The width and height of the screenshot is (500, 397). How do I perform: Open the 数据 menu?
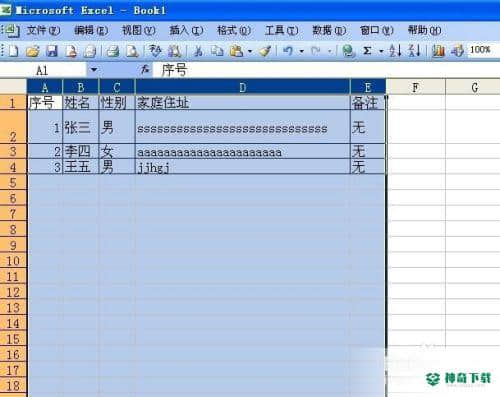coord(329,31)
